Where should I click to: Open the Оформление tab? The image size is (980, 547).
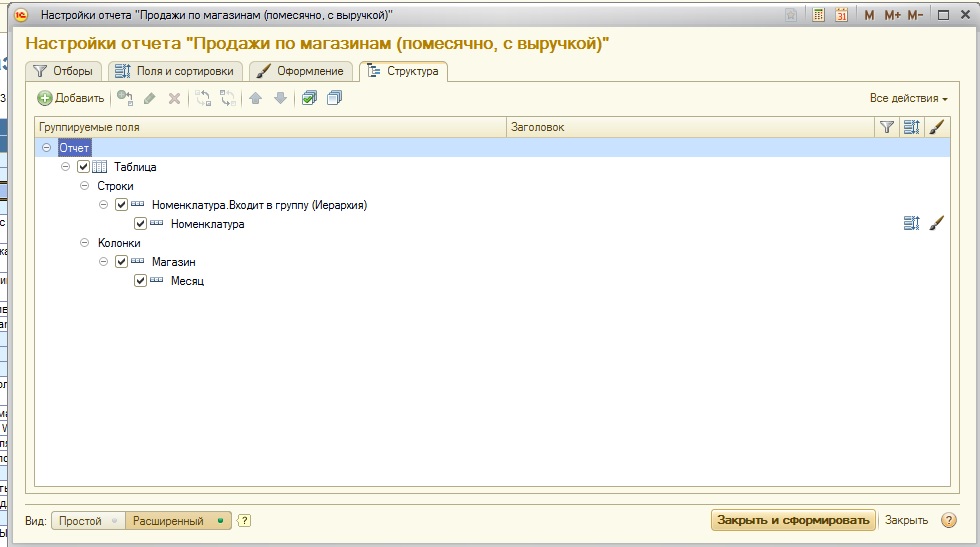(x=301, y=71)
